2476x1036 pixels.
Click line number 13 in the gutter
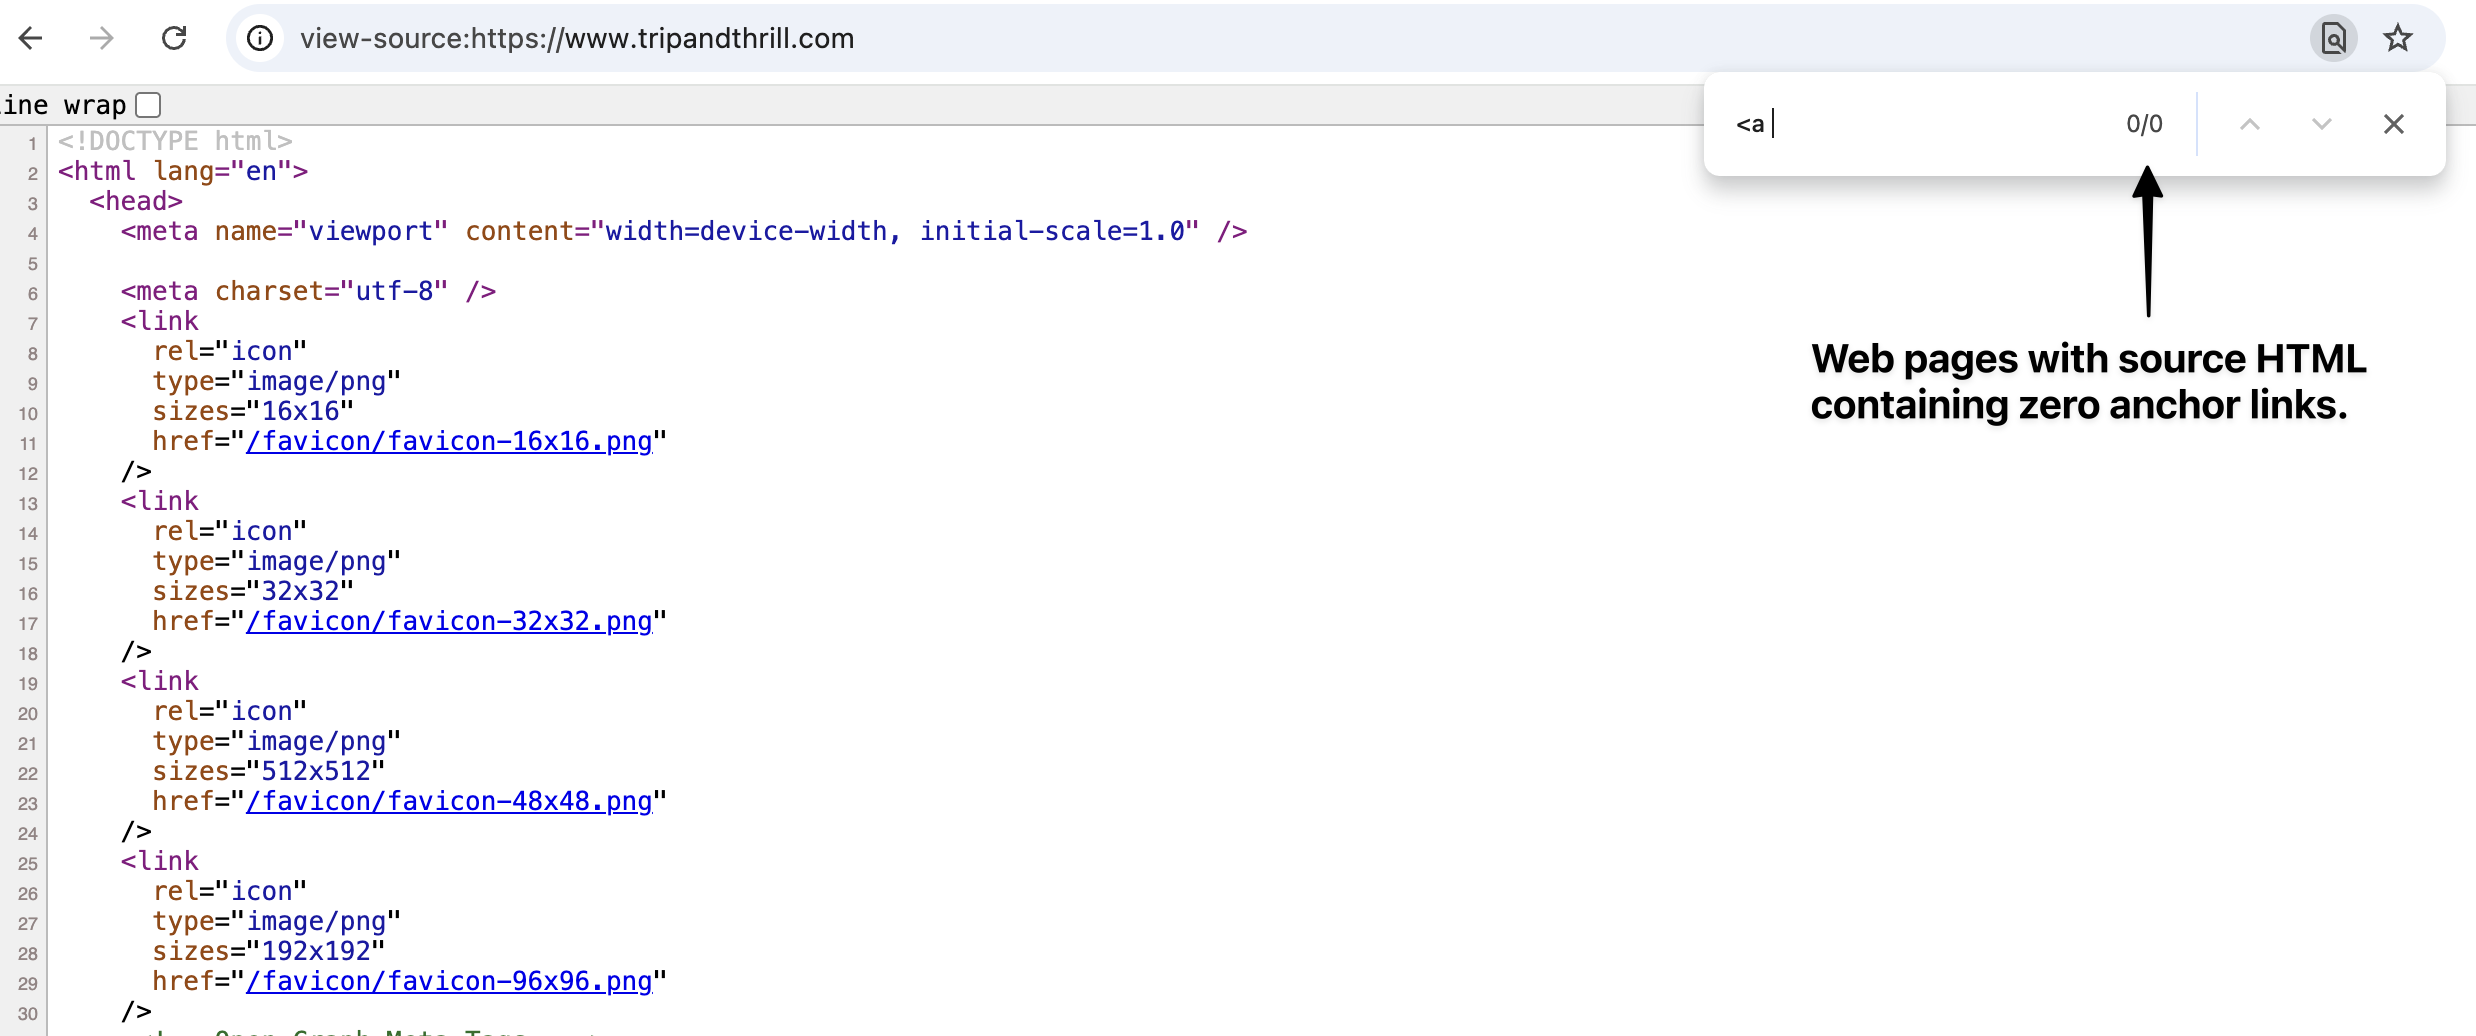point(28,503)
